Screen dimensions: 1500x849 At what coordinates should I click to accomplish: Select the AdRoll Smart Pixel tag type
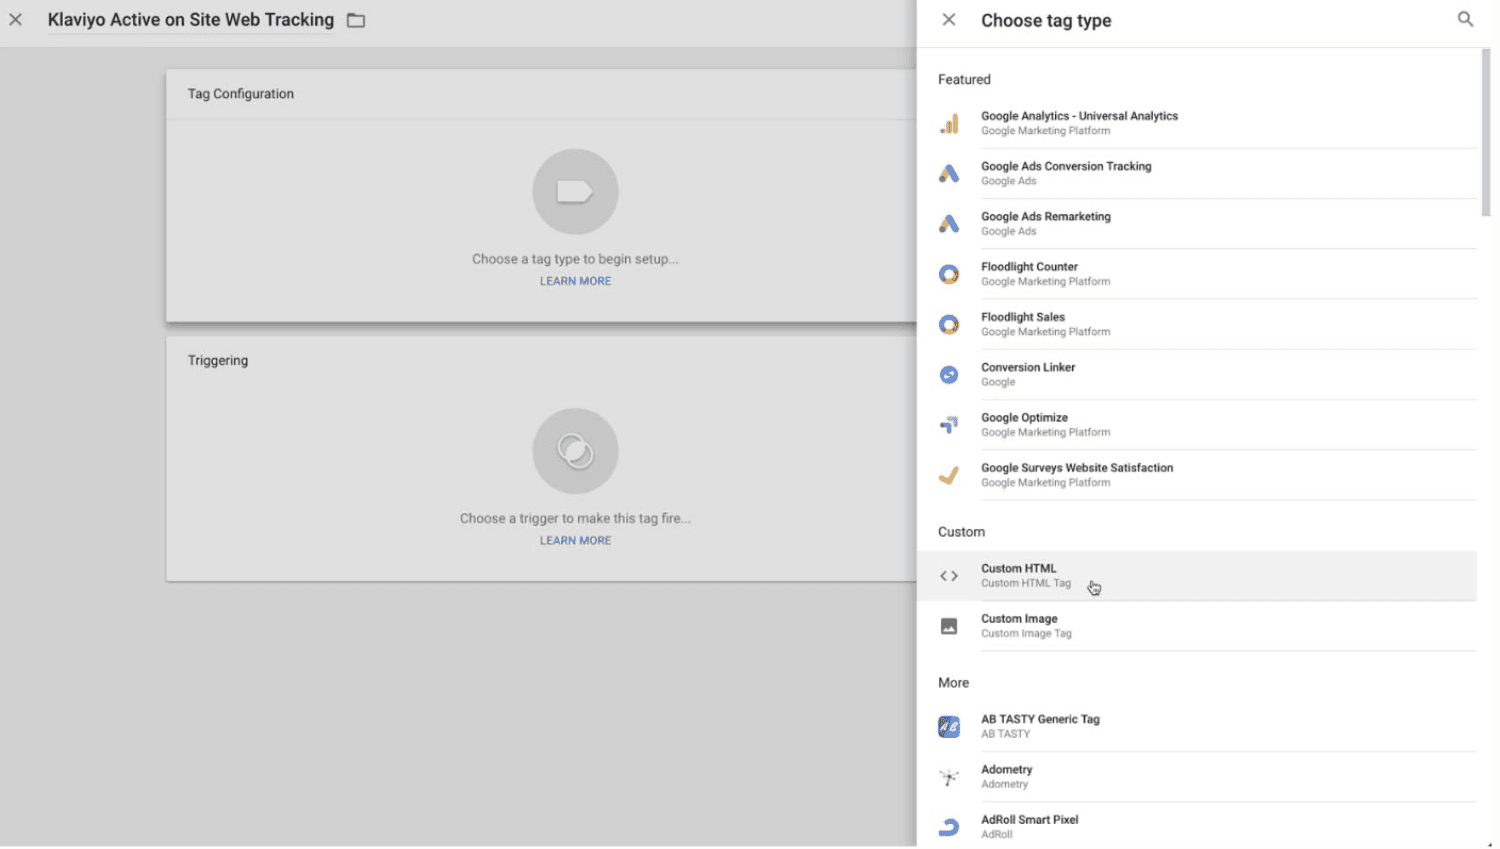[x=1197, y=827]
